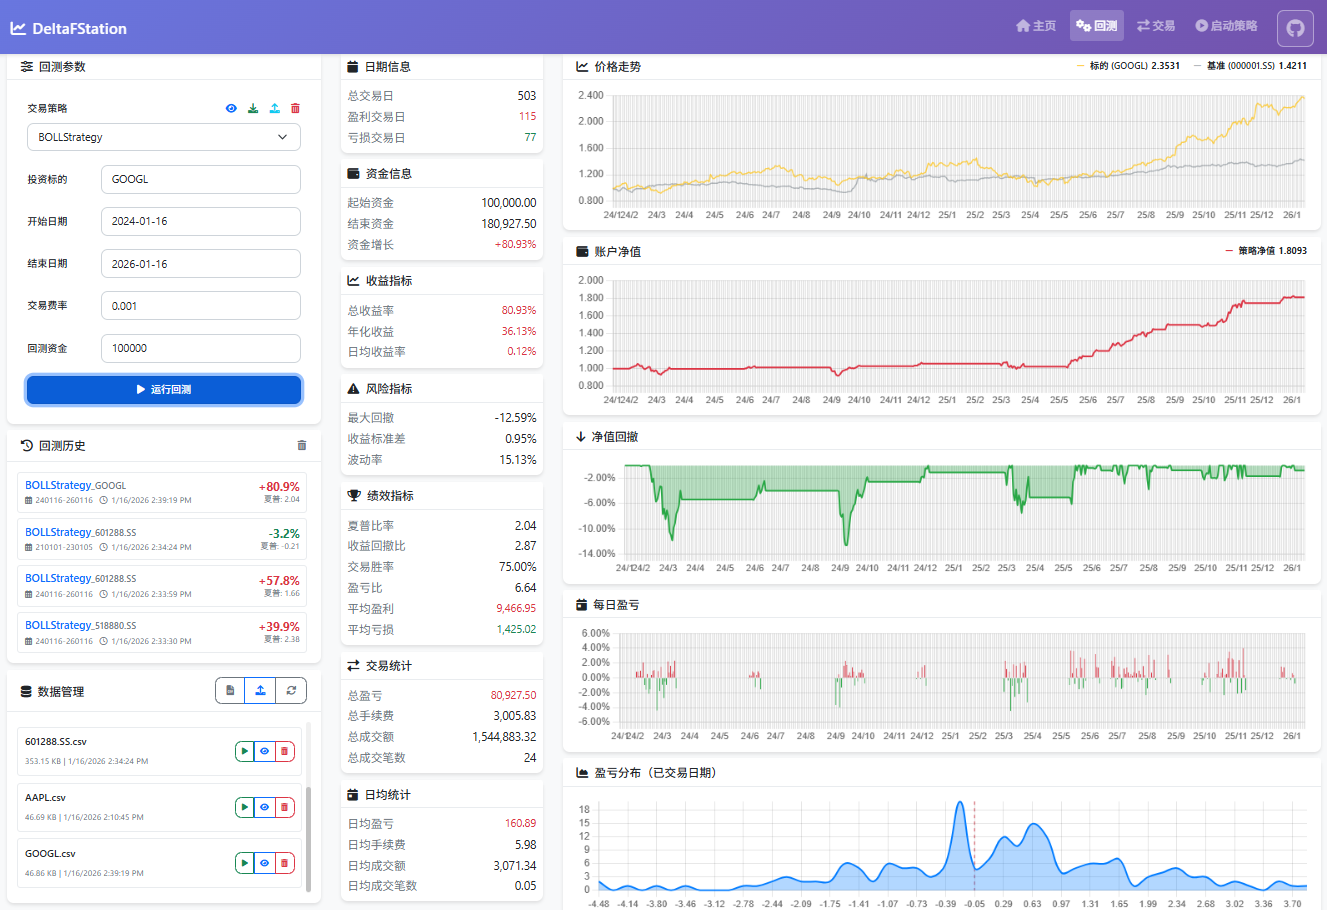Go to 主页 in the navbar

(1036, 26)
